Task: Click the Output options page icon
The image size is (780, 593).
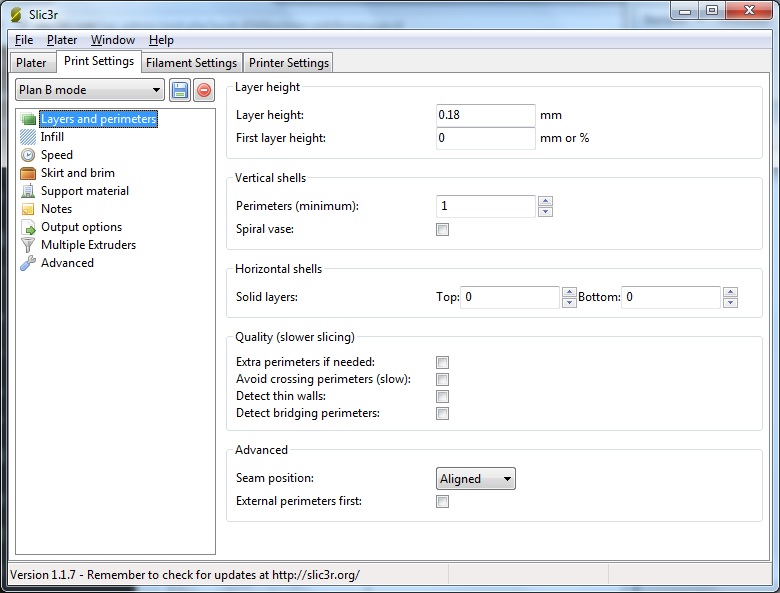Action: (x=28, y=227)
